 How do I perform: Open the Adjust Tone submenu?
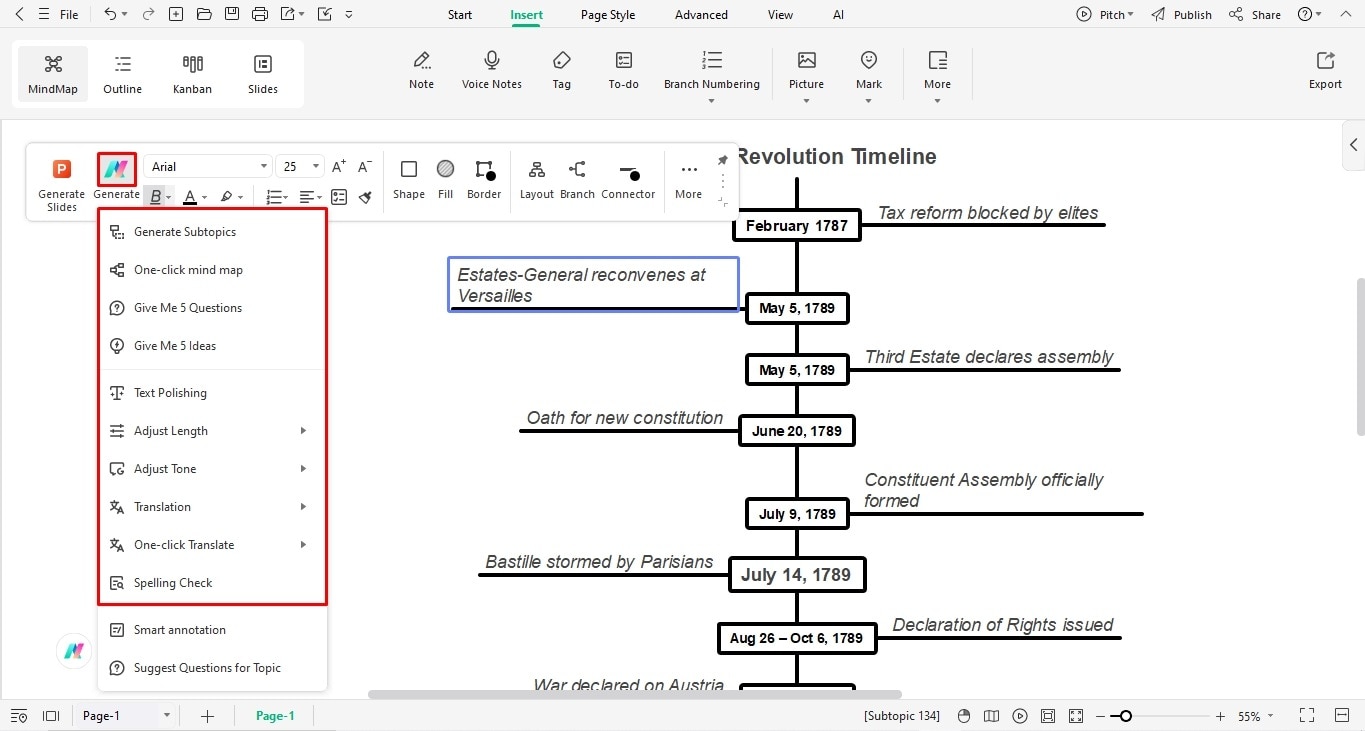click(213, 469)
